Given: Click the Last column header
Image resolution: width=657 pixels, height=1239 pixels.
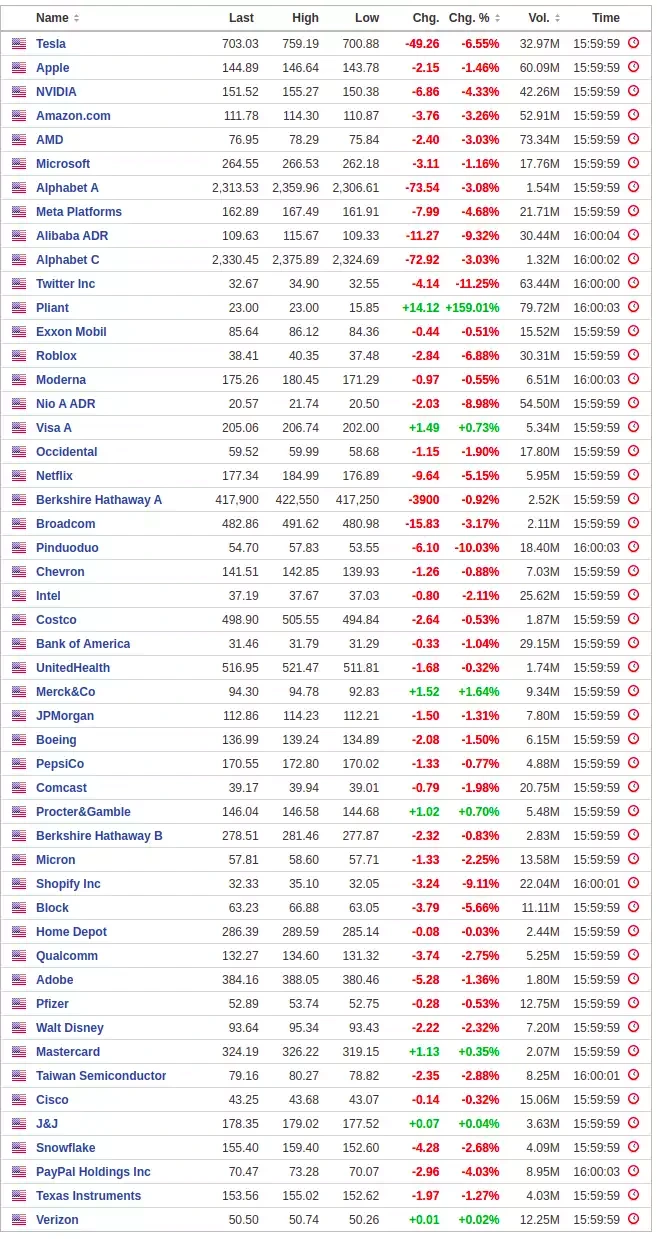Looking at the screenshot, I should tap(241, 18).
